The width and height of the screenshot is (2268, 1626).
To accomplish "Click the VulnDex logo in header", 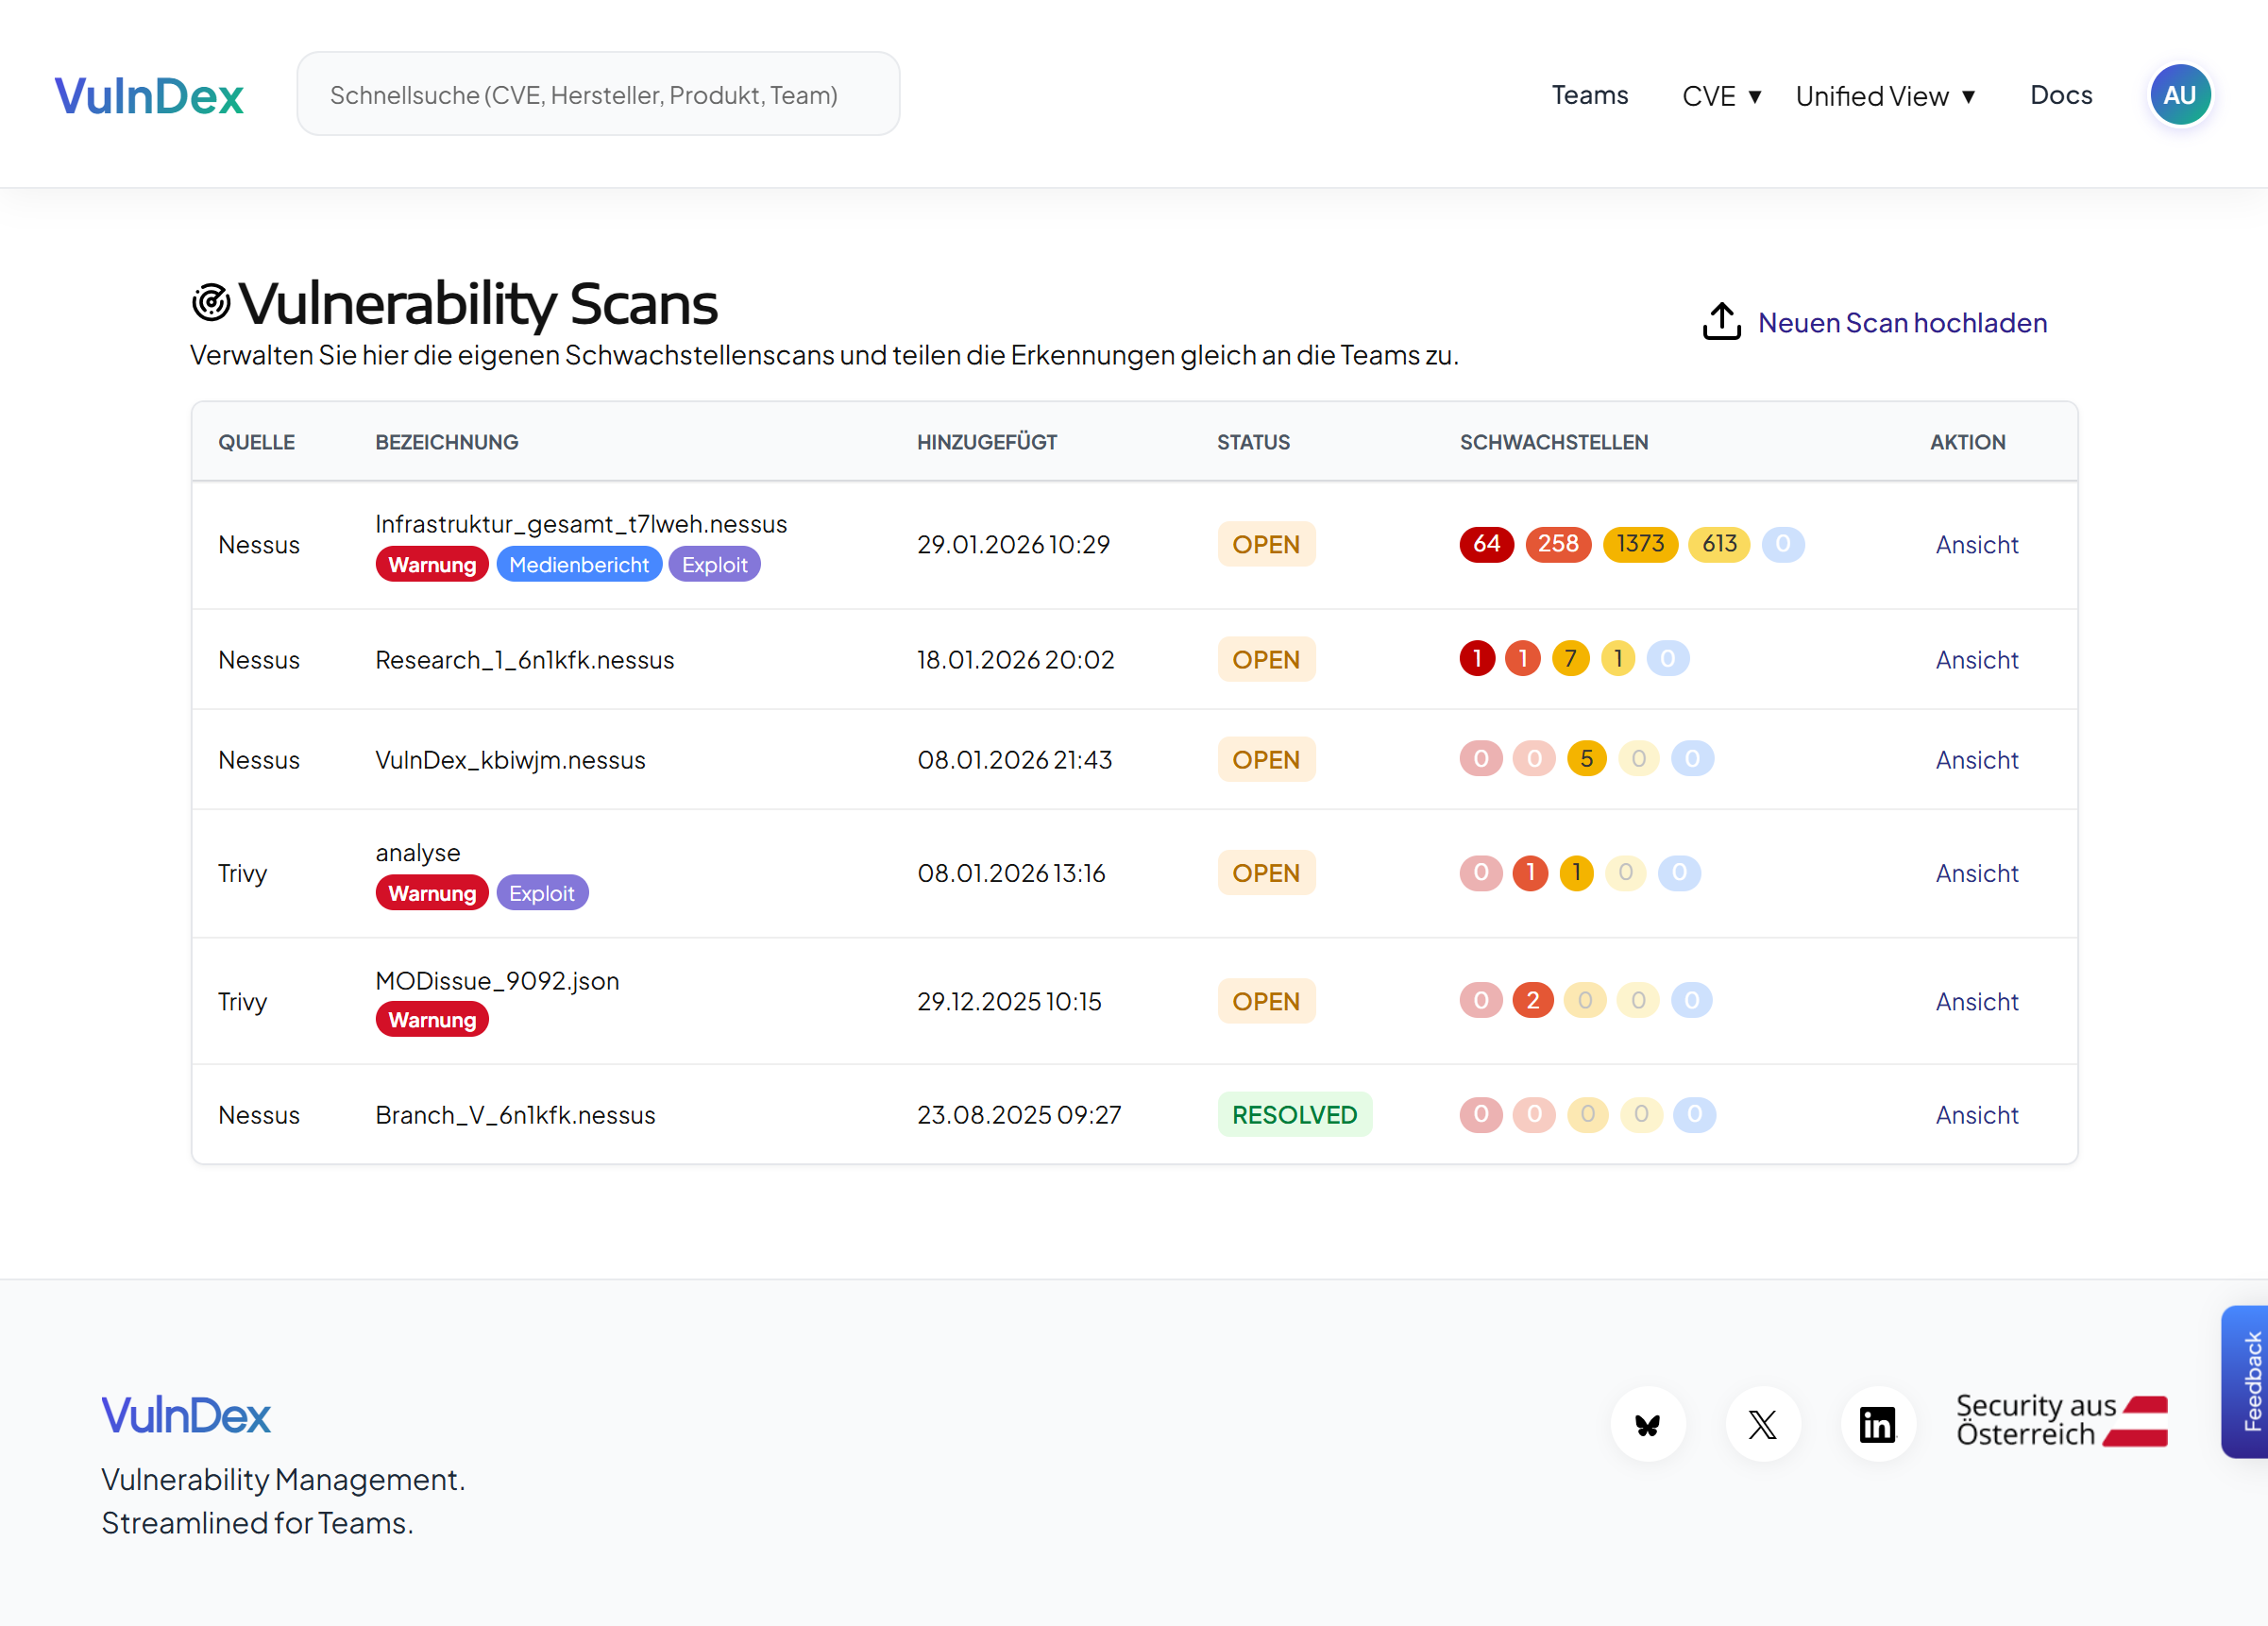I will coord(149,96).
